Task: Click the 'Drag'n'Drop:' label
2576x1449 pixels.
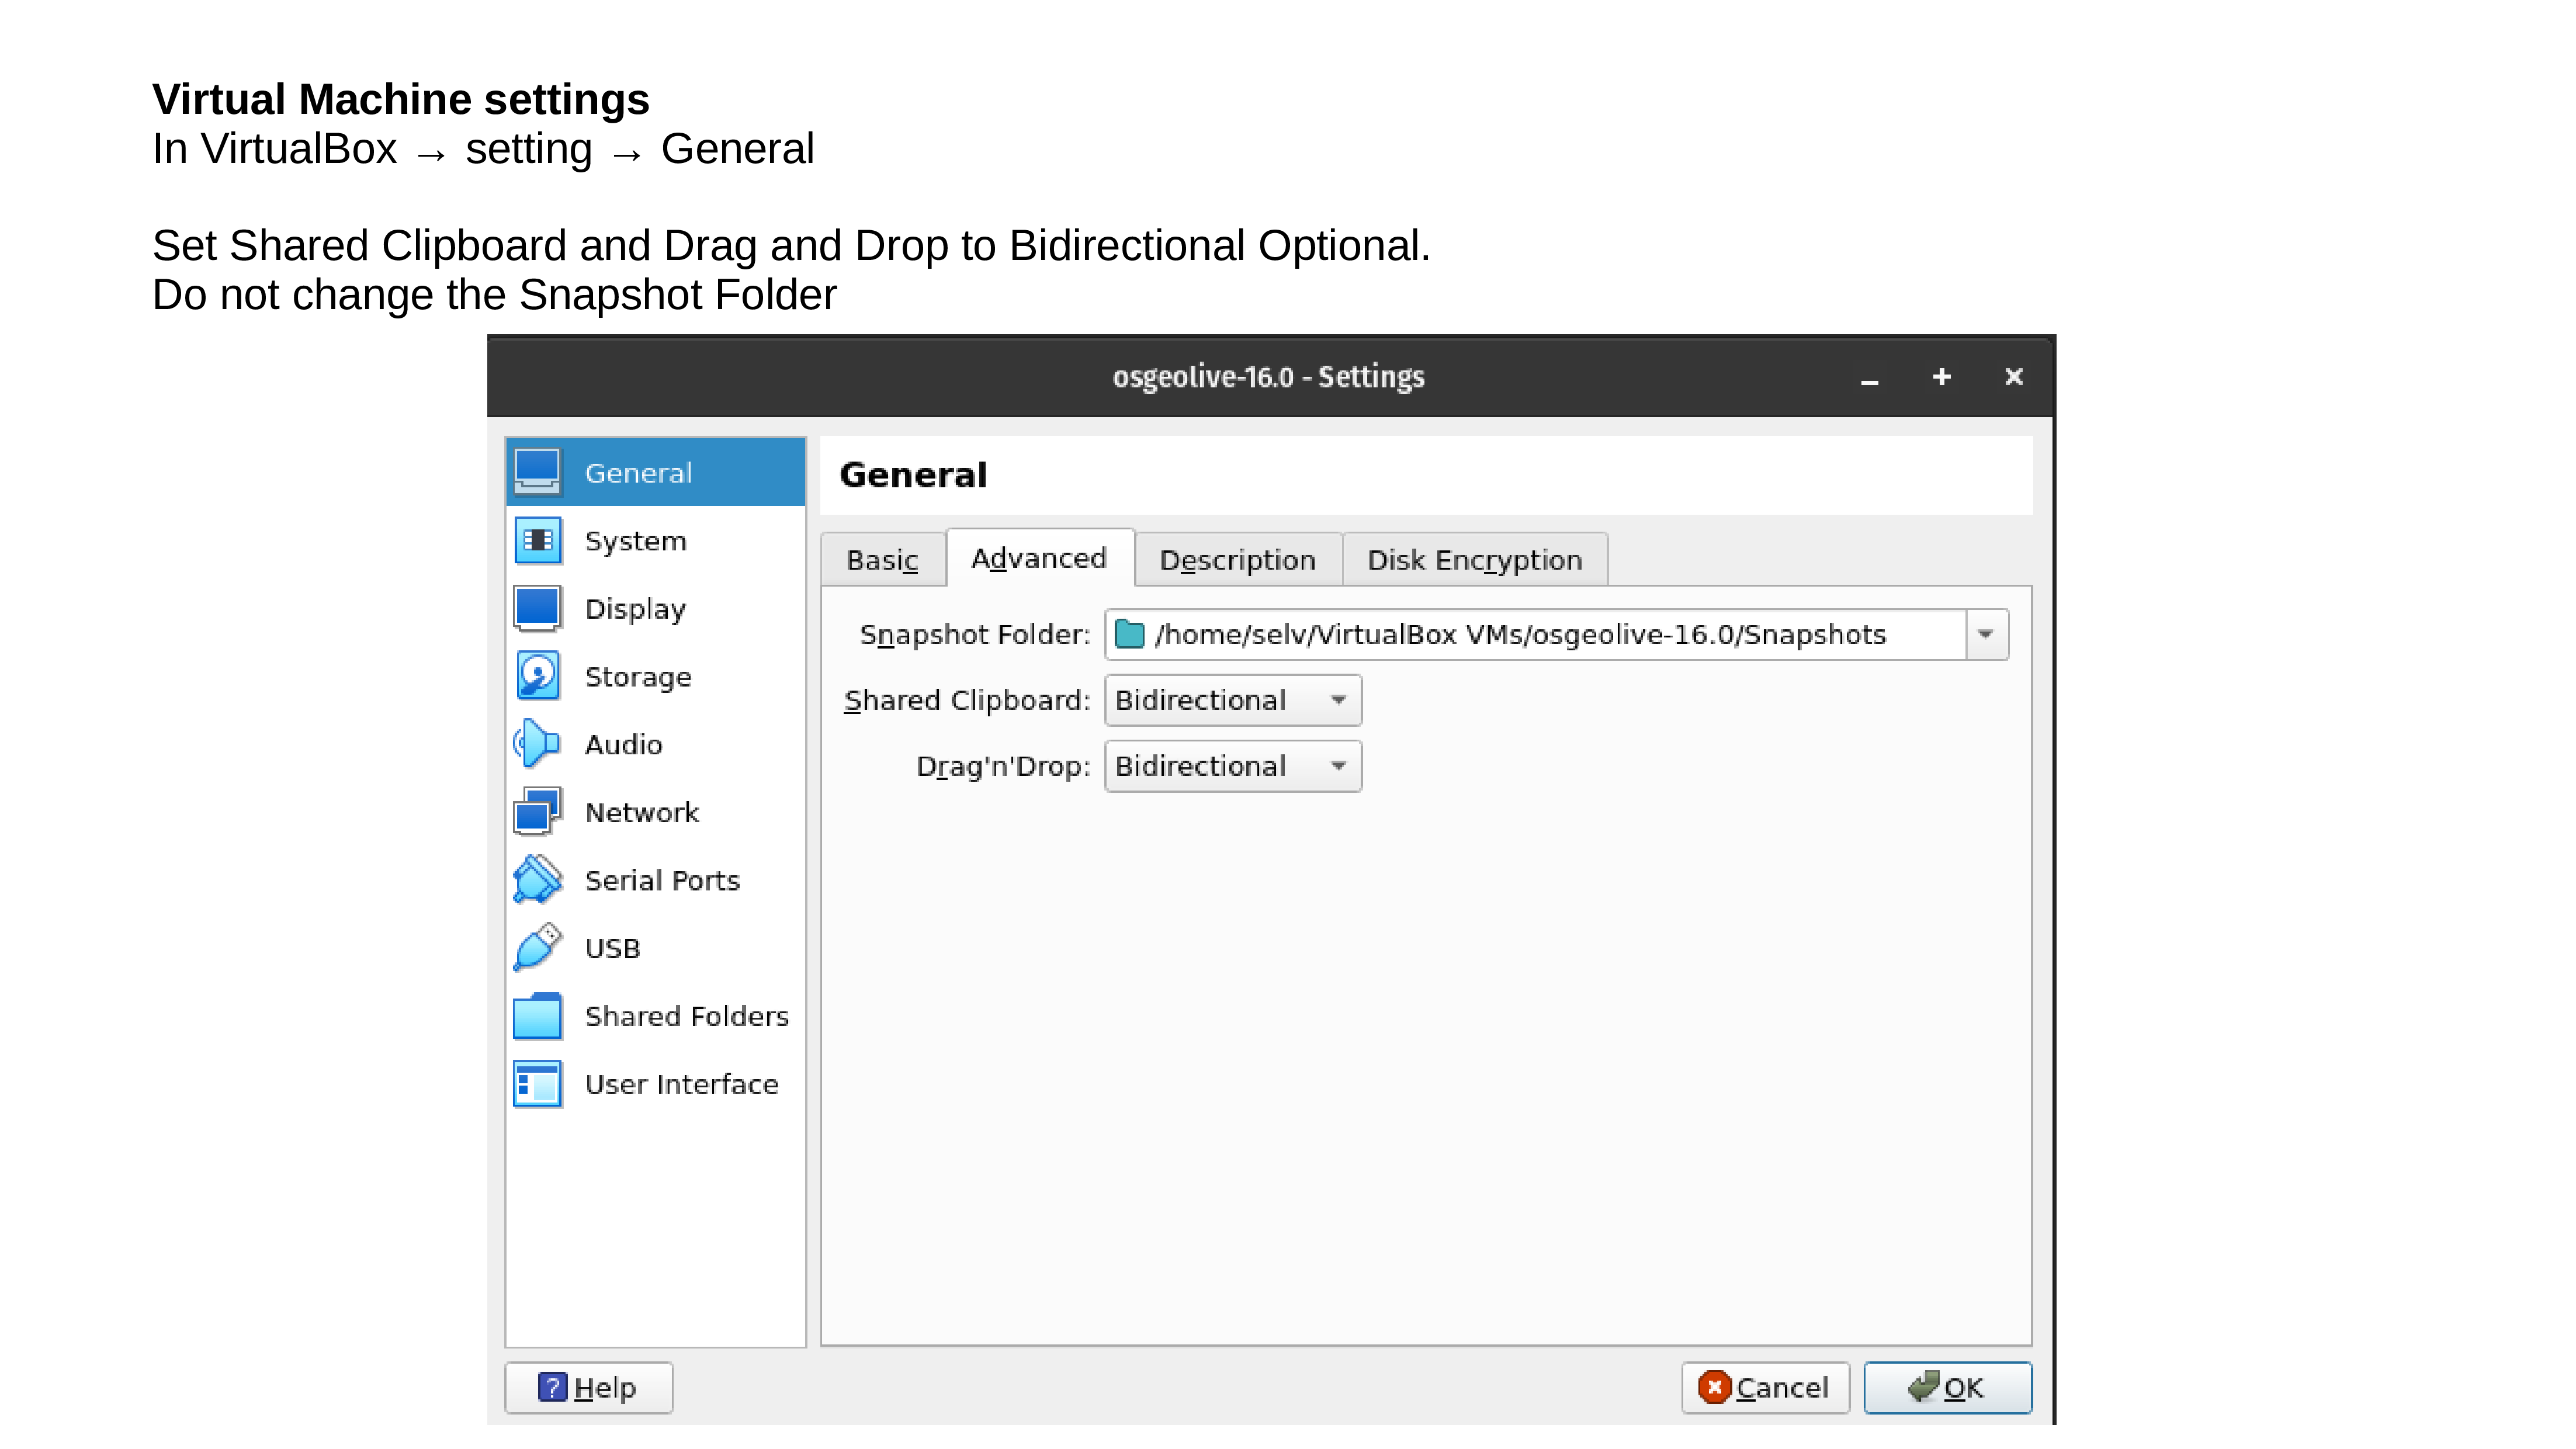Action: [1003, 766]
